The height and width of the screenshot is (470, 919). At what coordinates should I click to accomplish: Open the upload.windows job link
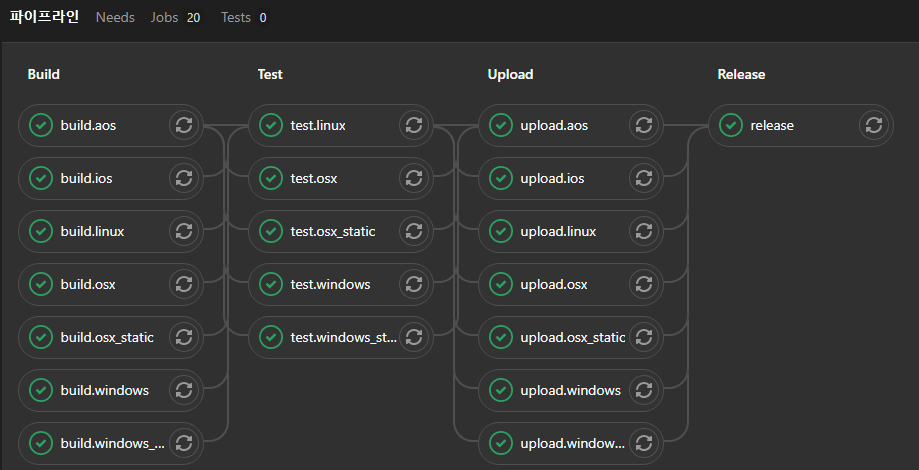[571, 390]
